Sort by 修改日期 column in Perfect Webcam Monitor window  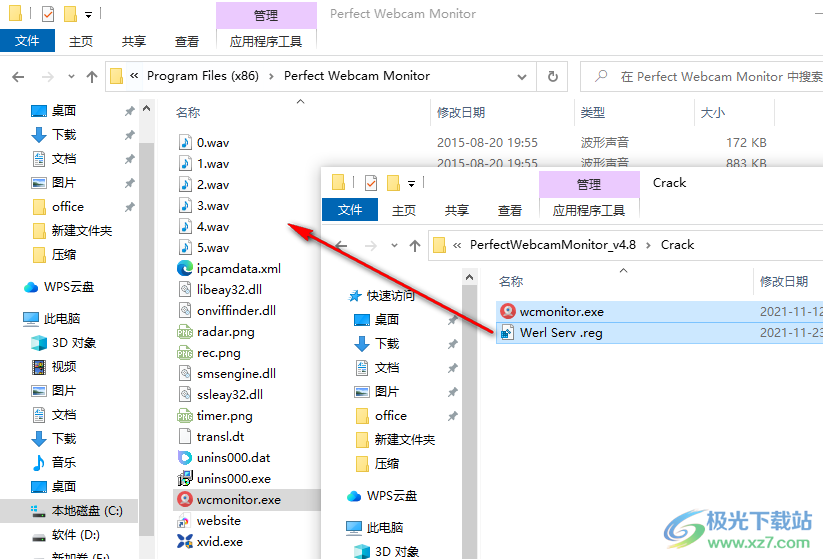pos(461,113)
